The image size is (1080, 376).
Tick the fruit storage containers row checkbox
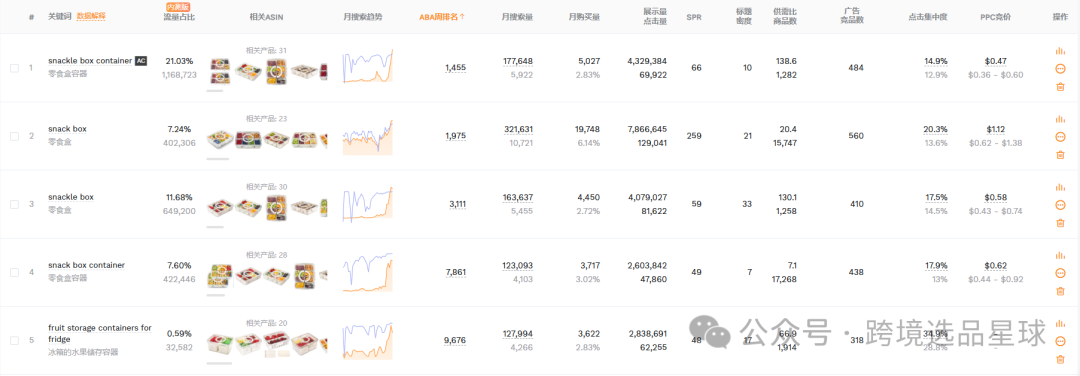[x=14, y=340]
